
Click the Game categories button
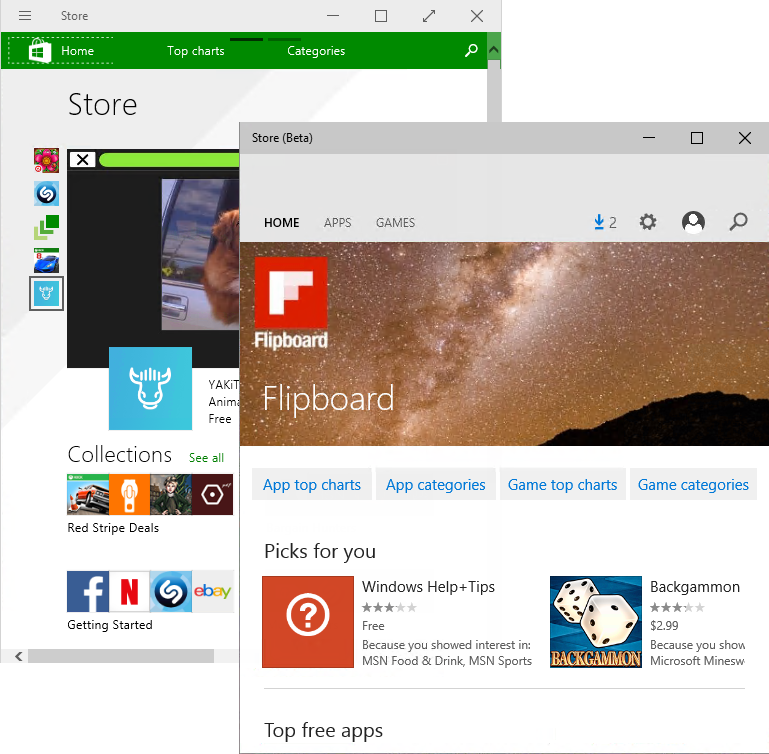(x=693, y=485)
